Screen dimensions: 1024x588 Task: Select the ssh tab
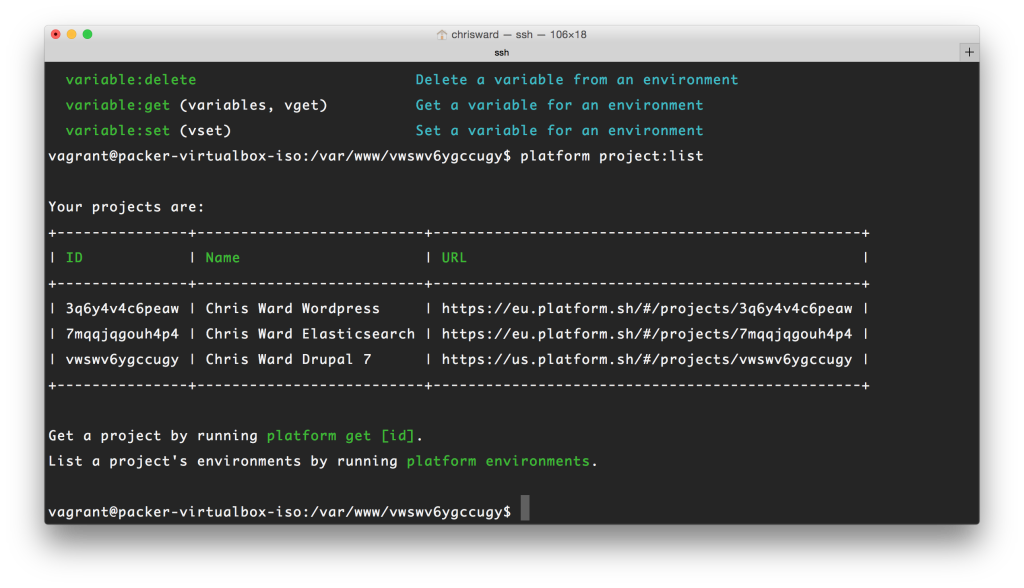click(x=502, y=52)
